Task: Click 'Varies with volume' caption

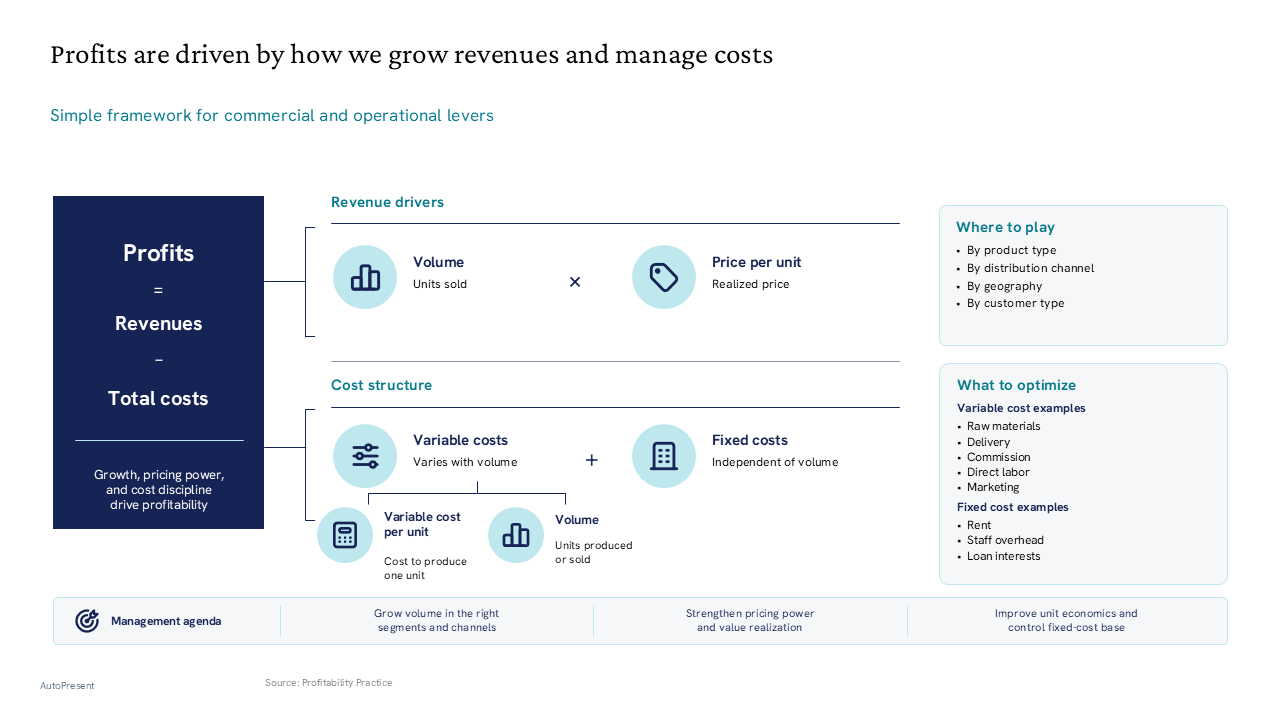Action: pyautogui.click(x=465, y=462)
